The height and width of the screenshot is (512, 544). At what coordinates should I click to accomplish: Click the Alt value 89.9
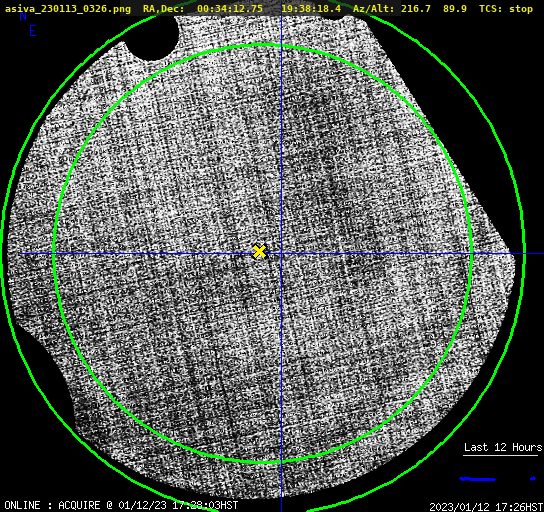[455, 9]
